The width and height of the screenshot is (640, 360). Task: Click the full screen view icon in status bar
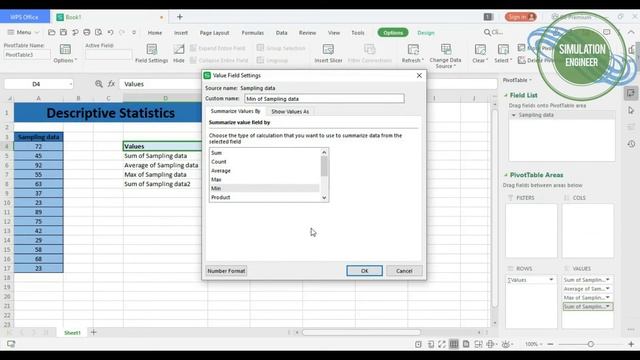pyautogui.click(x=442, y=344)
